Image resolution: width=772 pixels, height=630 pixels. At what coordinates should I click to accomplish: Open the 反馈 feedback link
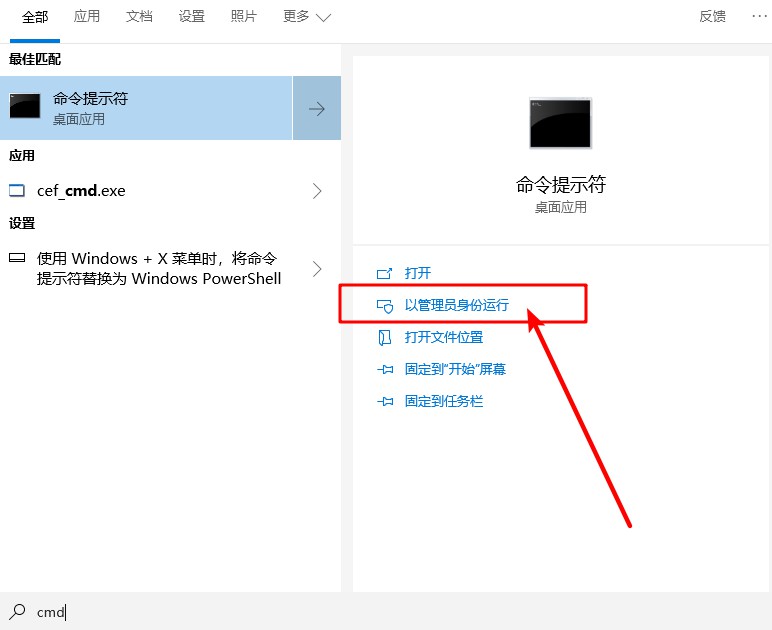click(x=712, y=17)
